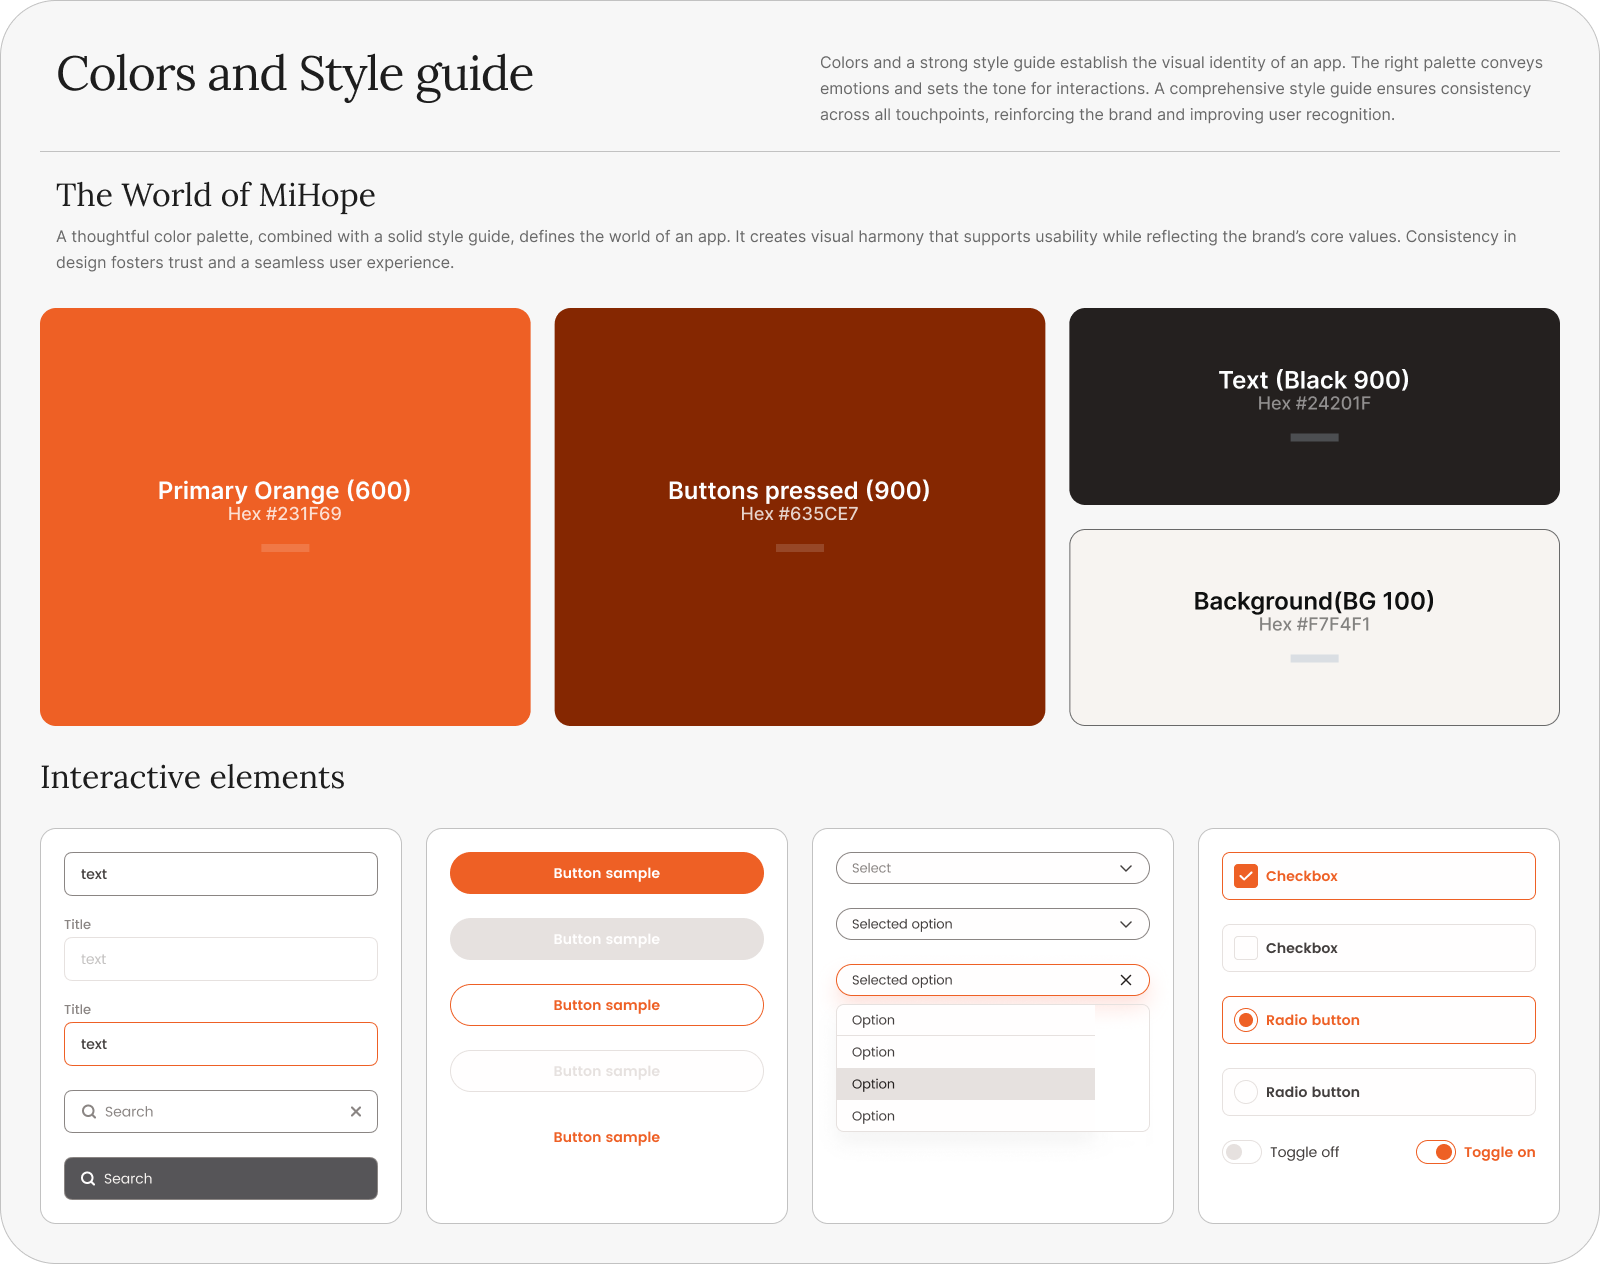Click the Hex #24201F label

click(x=1314, y=404)
